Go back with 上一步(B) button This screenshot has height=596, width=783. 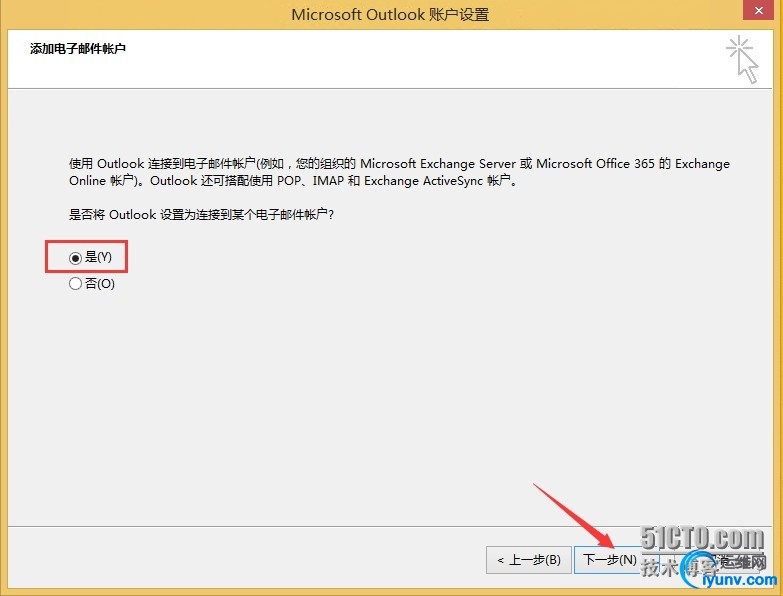[x=528, y=560]
